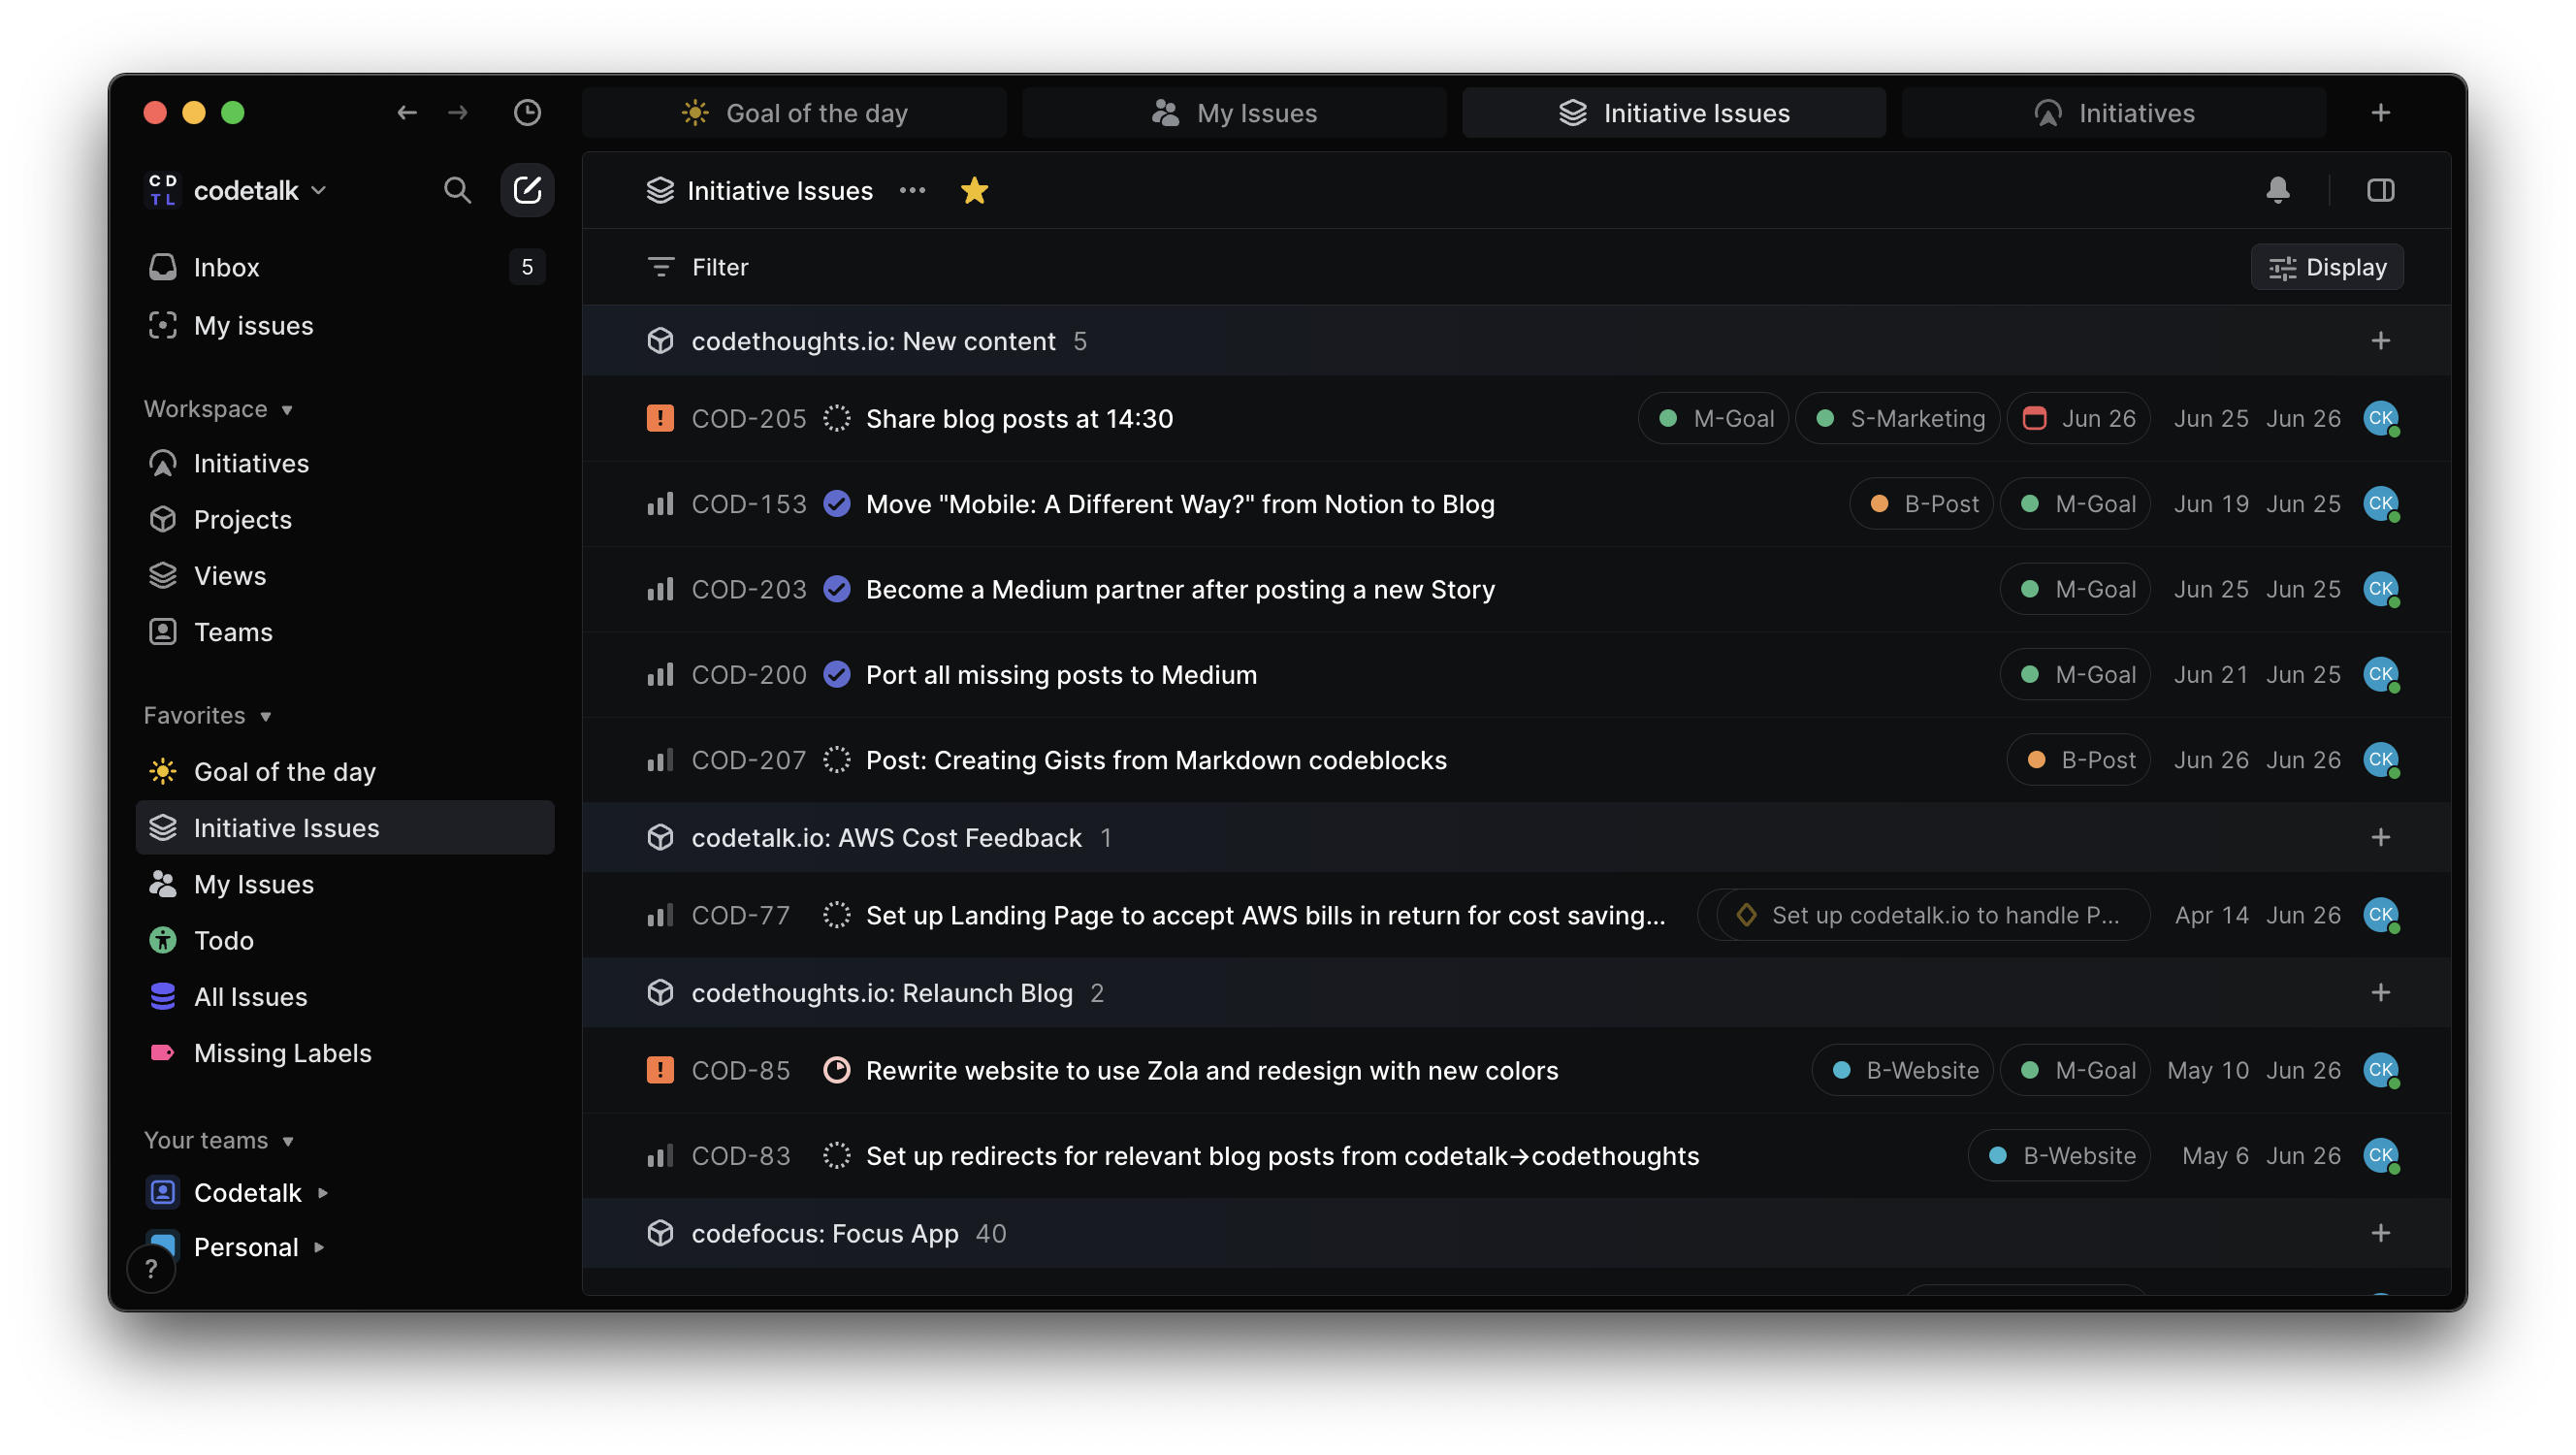
Task: Switch to the Goal of the day tab
Action: point(794,113)
